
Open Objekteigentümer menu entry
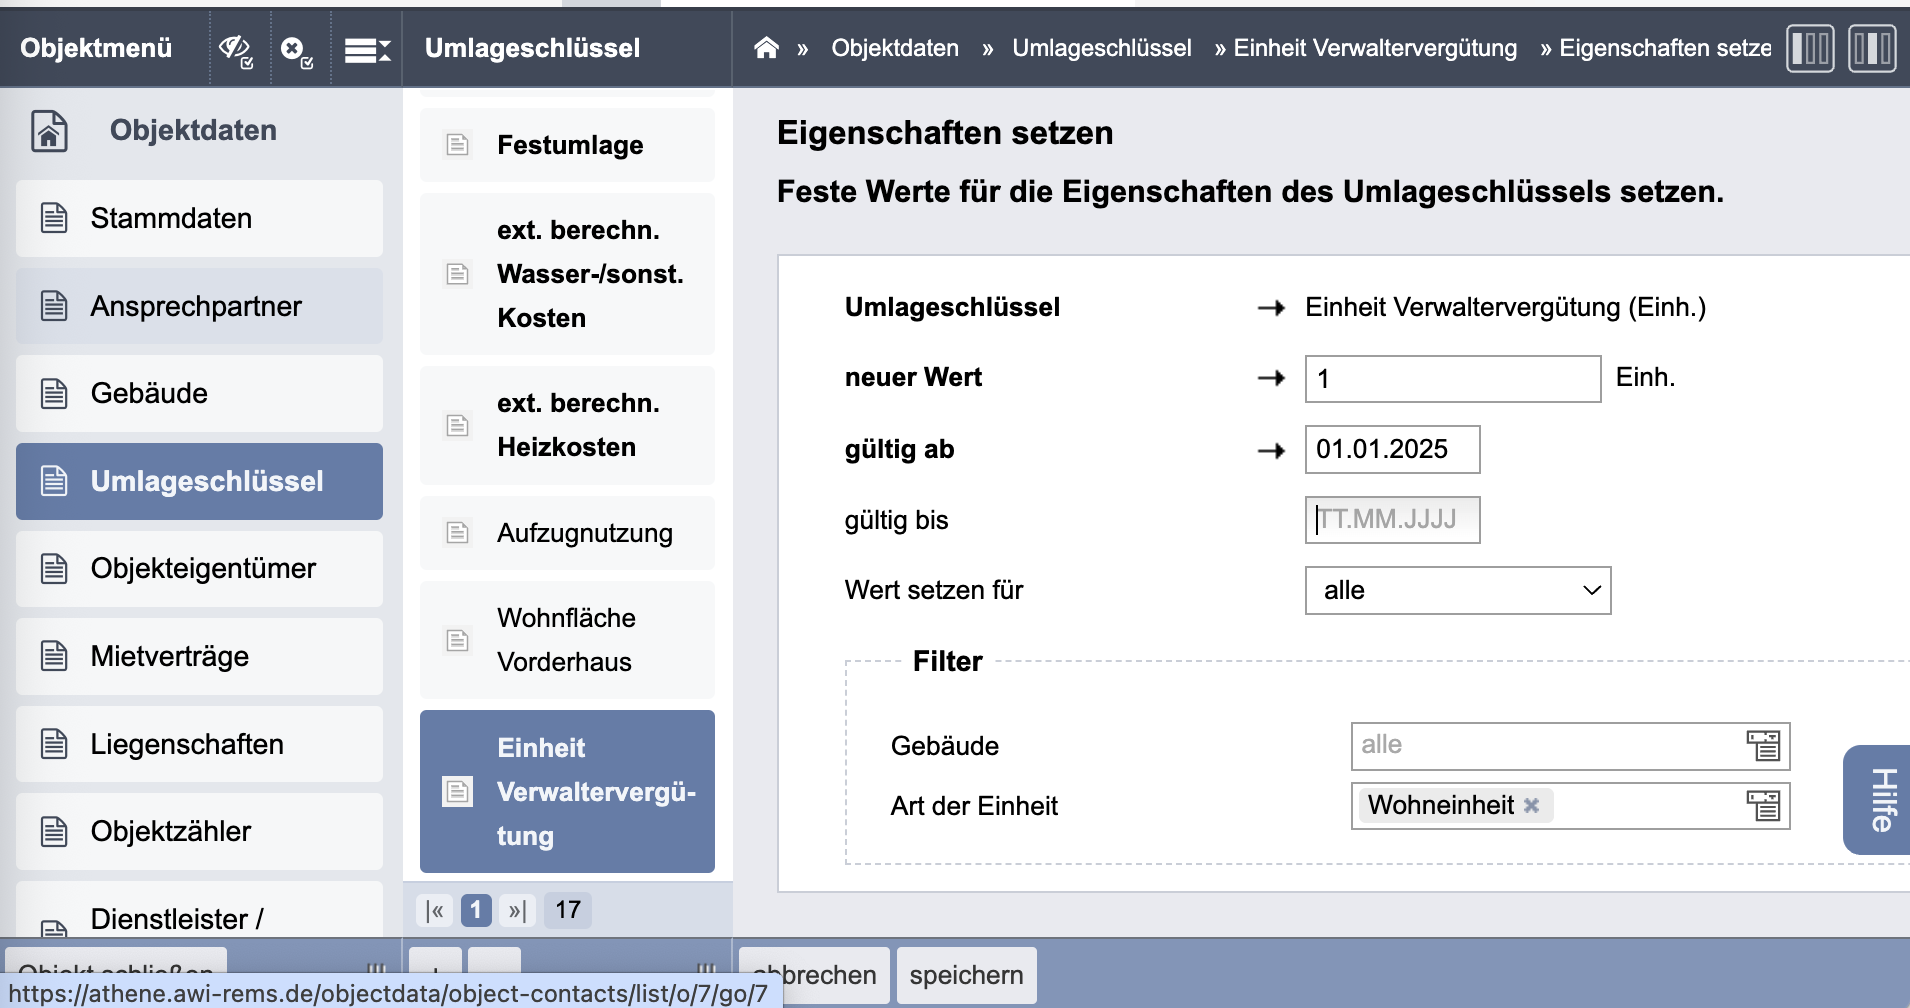tap(199, 568)
